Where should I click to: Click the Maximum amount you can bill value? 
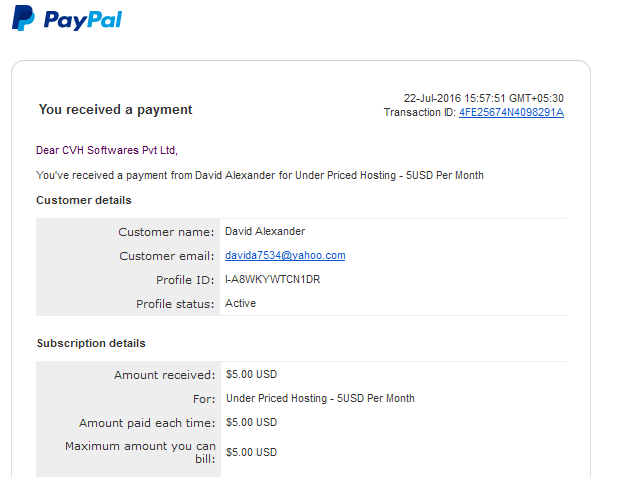coord(251,452)
